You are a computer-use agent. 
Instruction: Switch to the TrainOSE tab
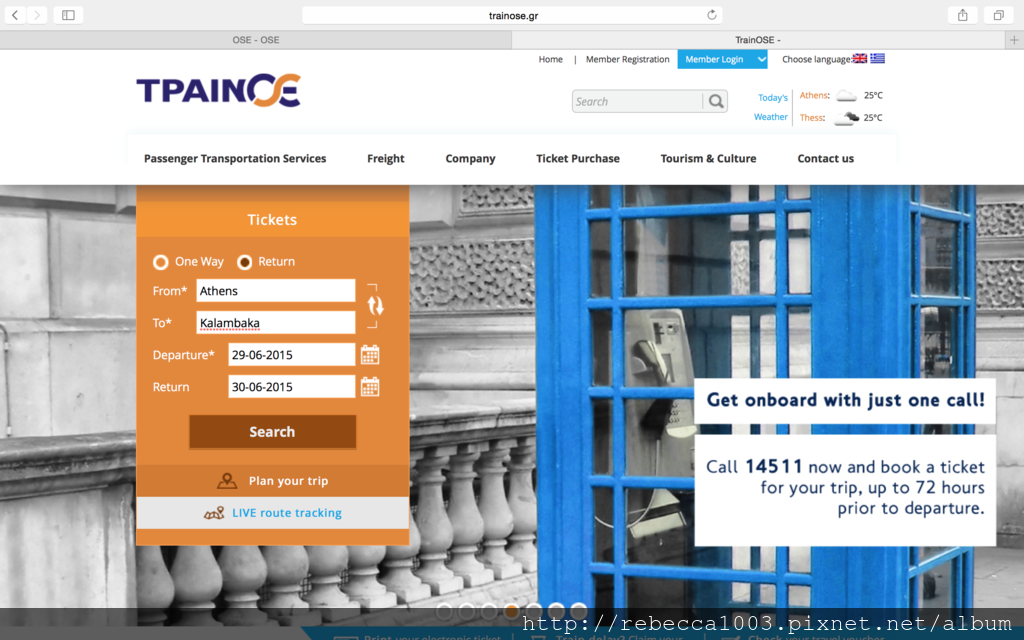click(758, 40)
